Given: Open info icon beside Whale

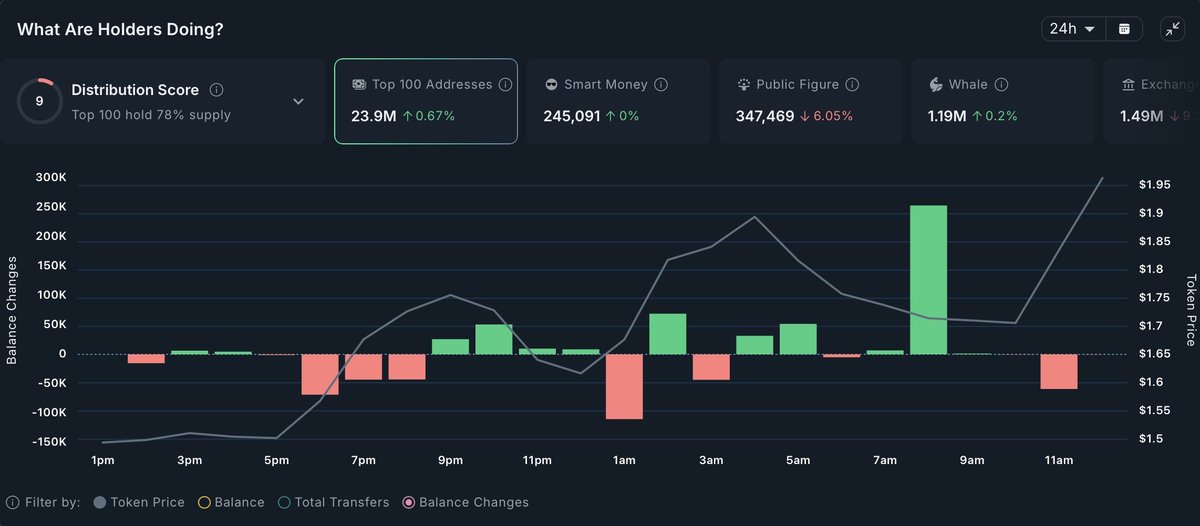Looking at the screenshot, I should point(1001,85).
